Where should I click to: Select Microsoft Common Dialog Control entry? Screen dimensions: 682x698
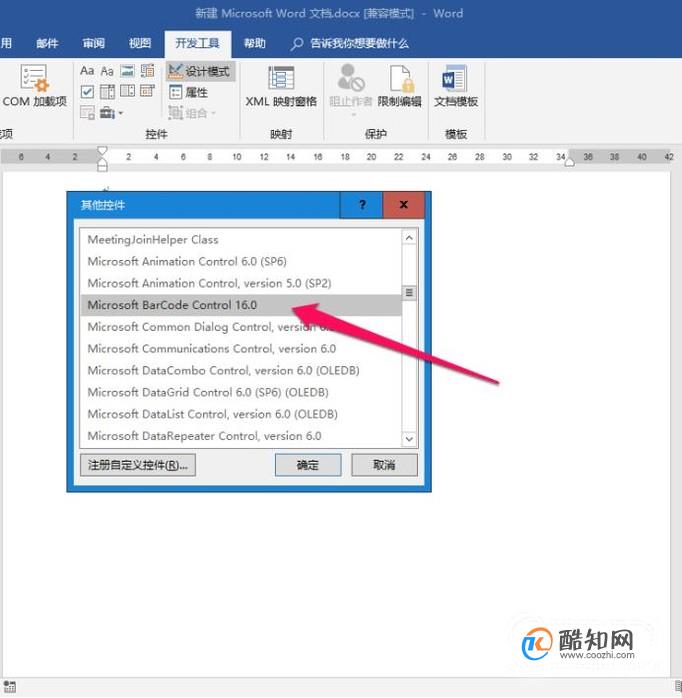click(x=241, y=327)
